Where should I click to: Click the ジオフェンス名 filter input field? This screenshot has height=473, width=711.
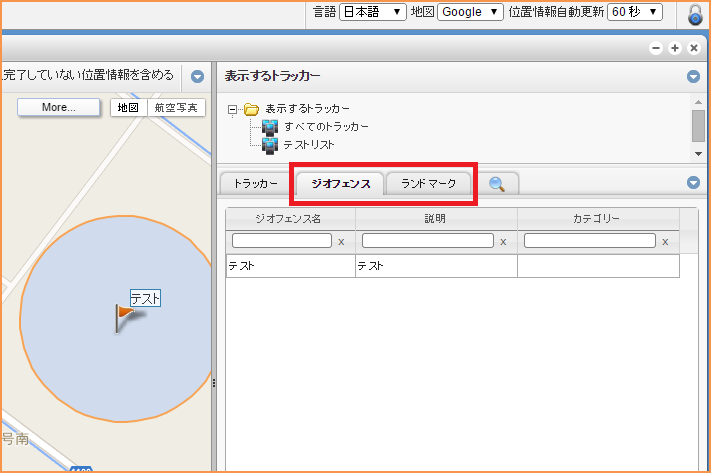[x=282, y=241]
